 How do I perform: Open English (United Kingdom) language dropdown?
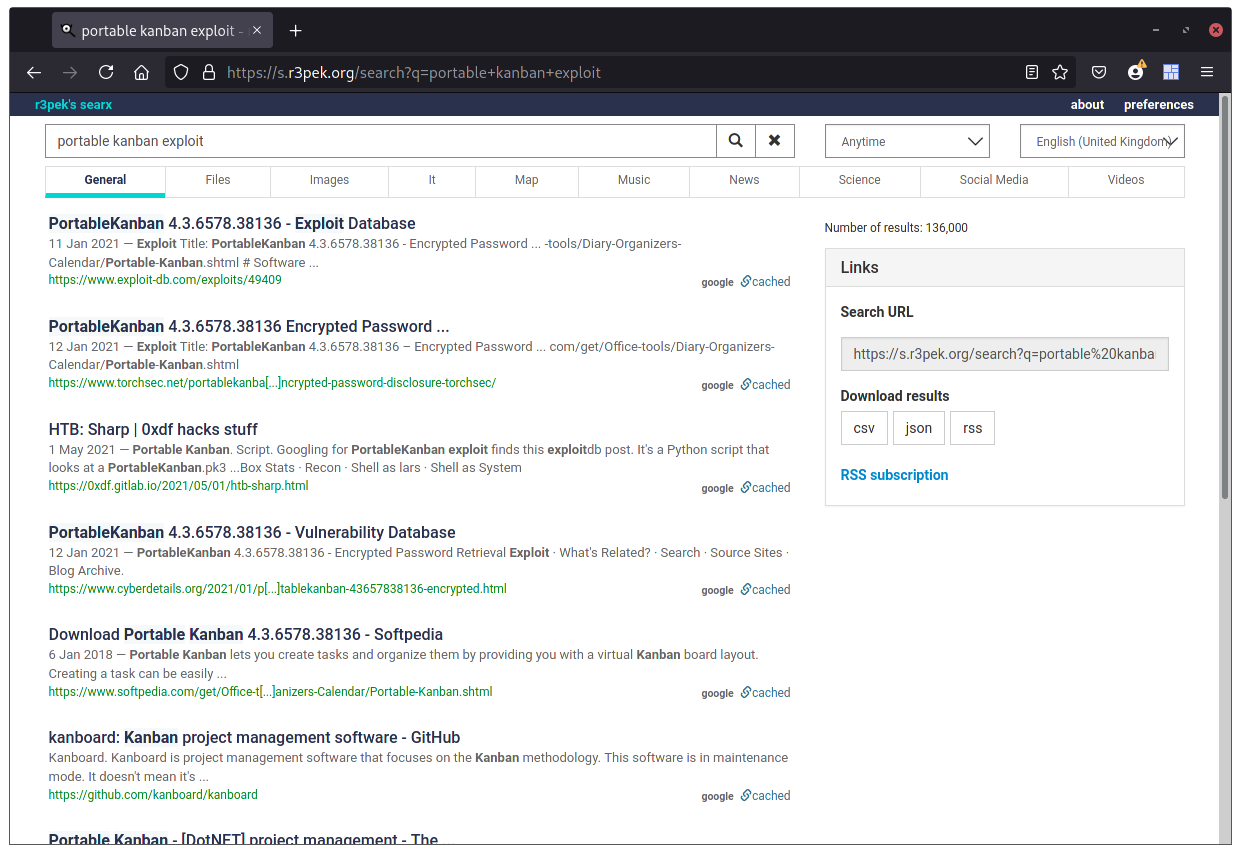click(1101, 141)
